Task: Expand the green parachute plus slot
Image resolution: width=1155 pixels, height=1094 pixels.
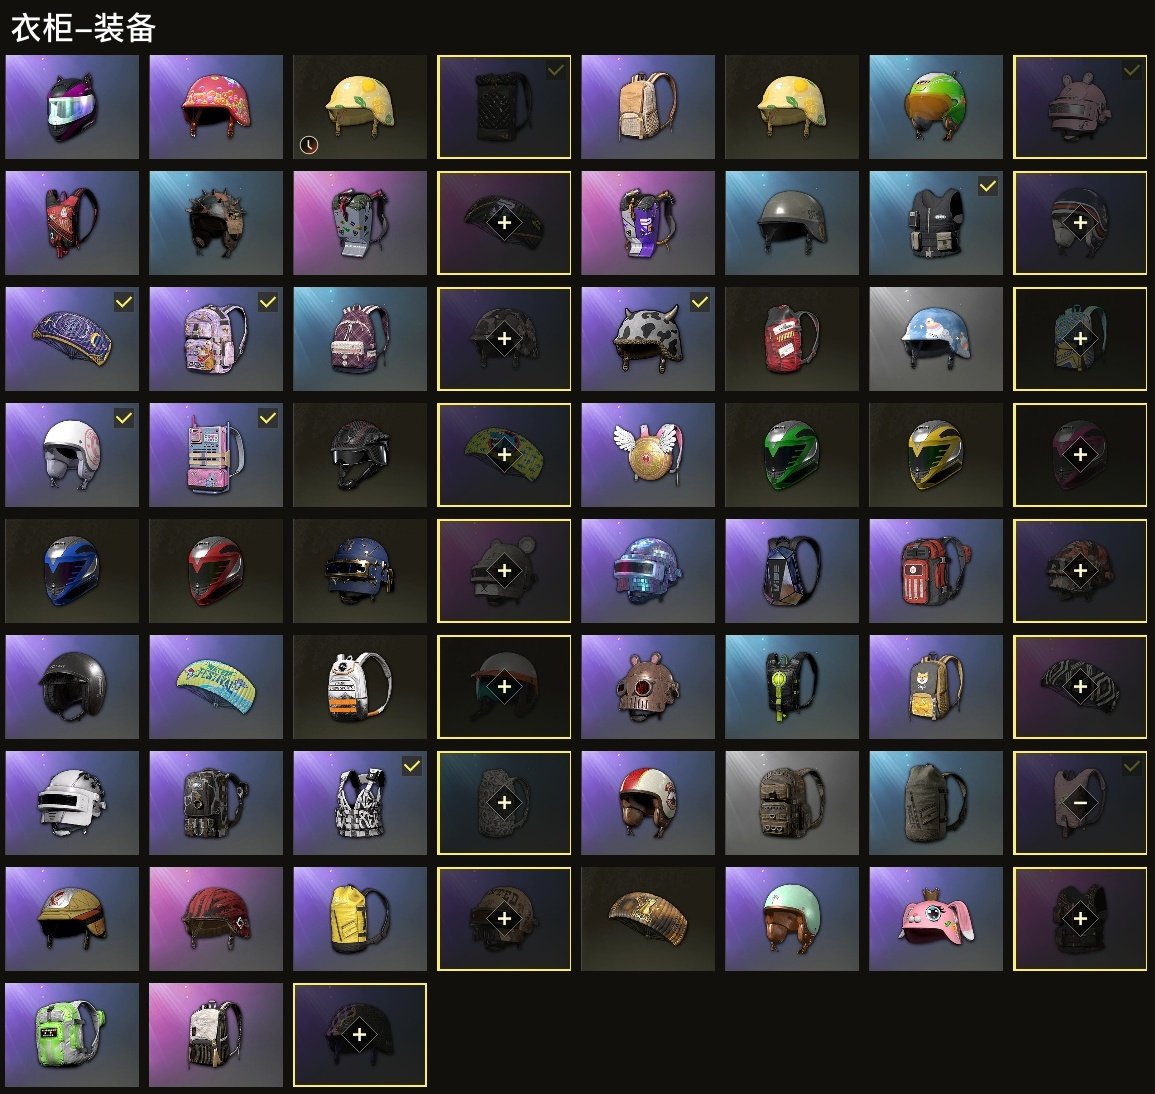Action: pyautogui.click(x=504, y=455)
